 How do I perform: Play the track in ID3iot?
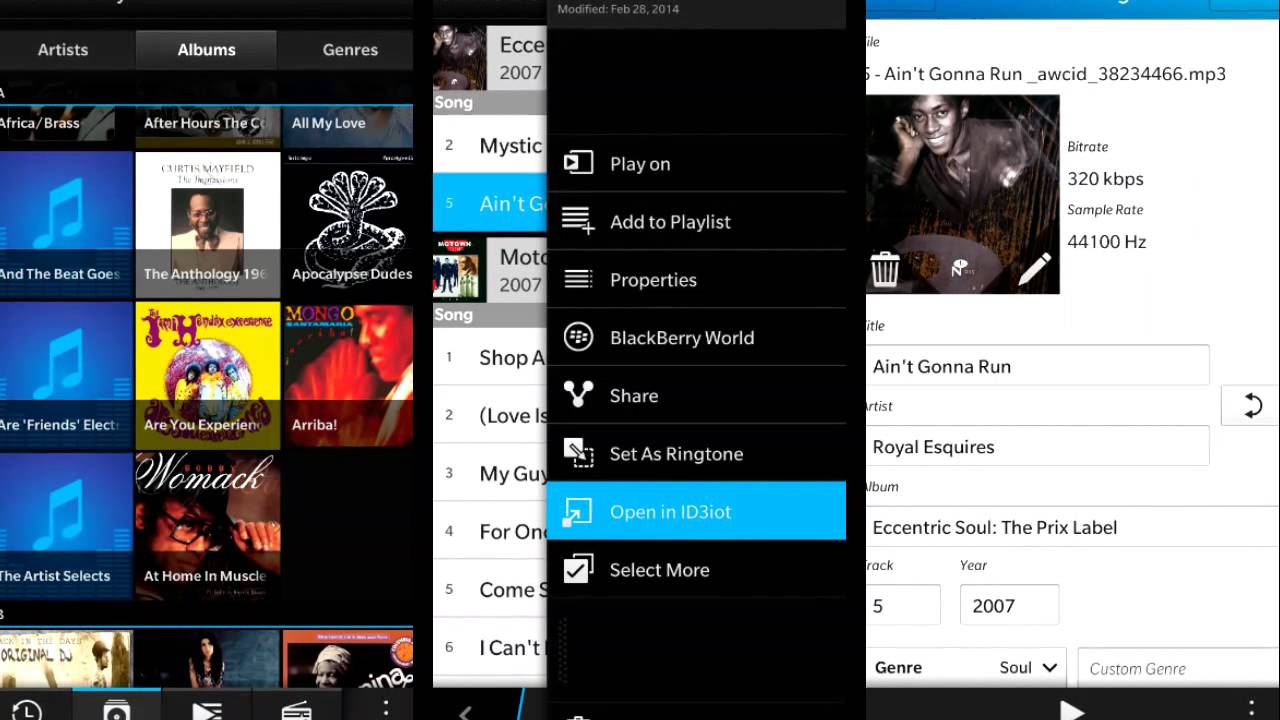[x=1072, y=710]
